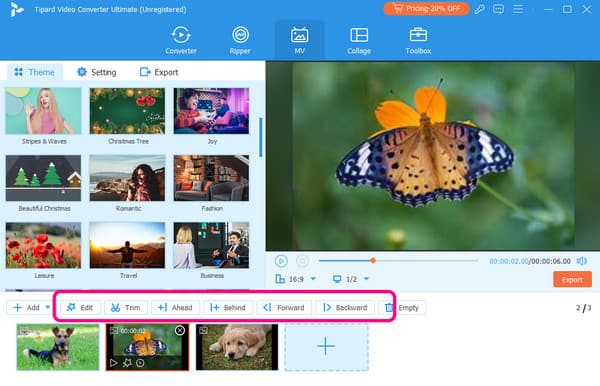Click the playback progress slider handle
600x386 pixels.
[x=373, y=261]
